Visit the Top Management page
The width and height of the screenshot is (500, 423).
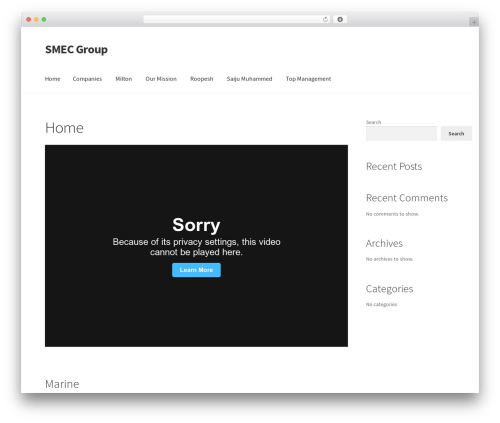coord(308,79)
